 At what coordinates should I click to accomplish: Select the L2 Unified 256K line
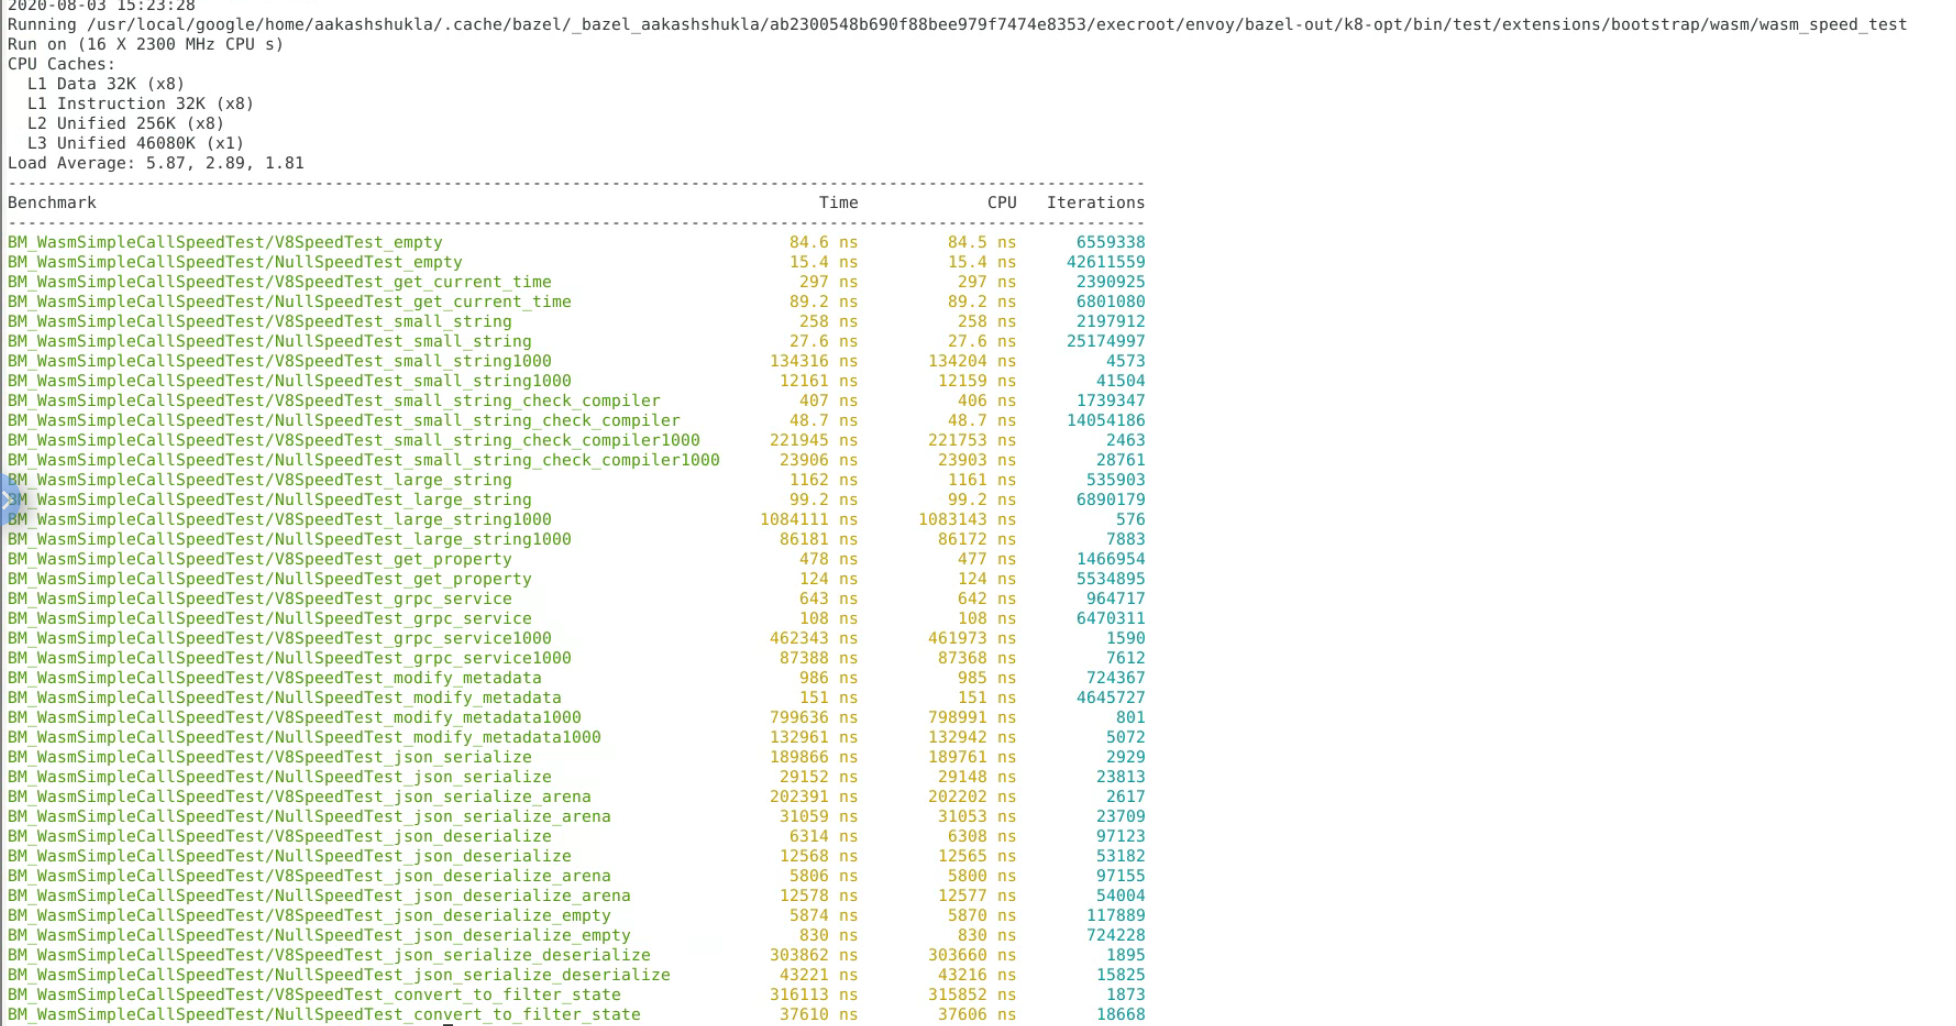pos(126,123)
